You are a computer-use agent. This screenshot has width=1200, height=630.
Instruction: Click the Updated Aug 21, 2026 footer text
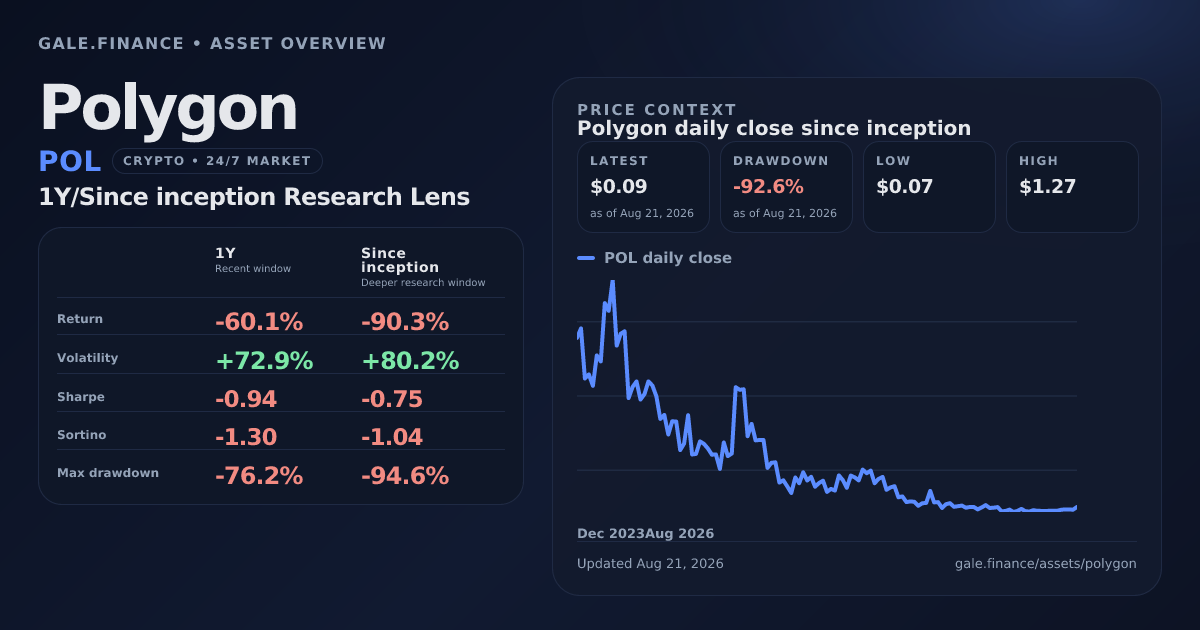click(x=650, y=564)
